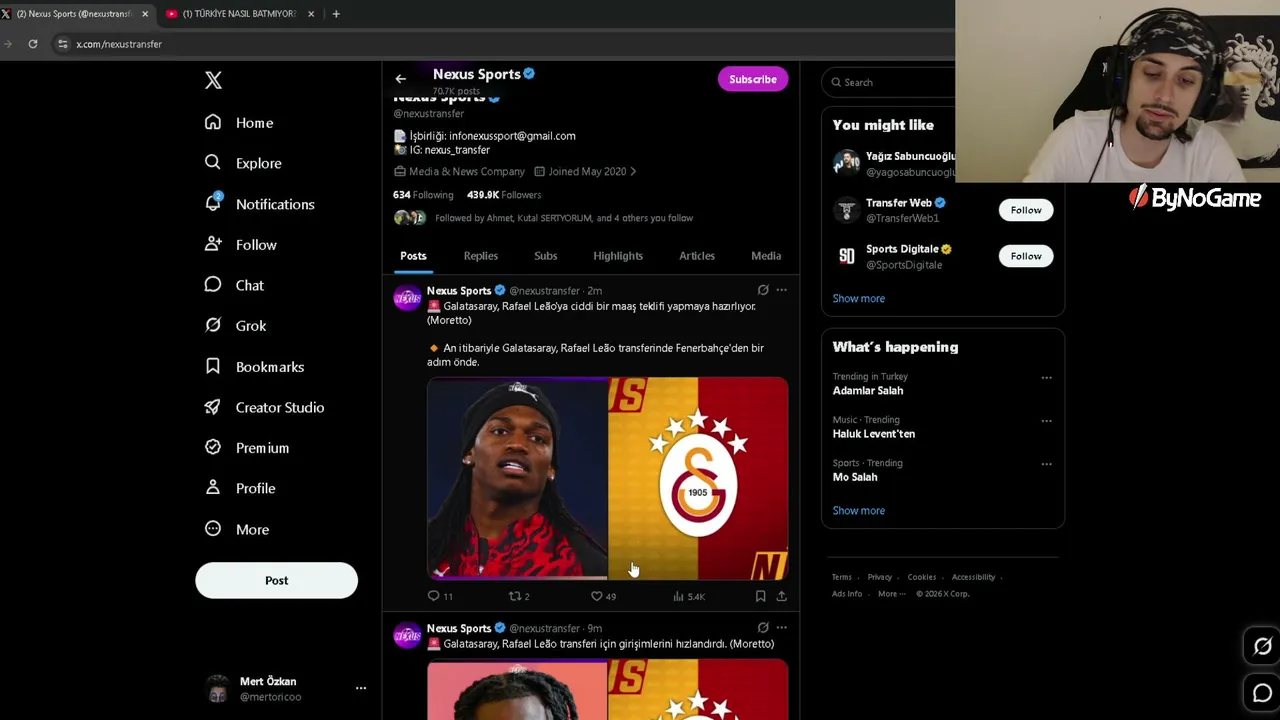Viewport: 1280px width, 720px height.
Task: Open the Cookies footer link
Action: [x=922, y=577]
